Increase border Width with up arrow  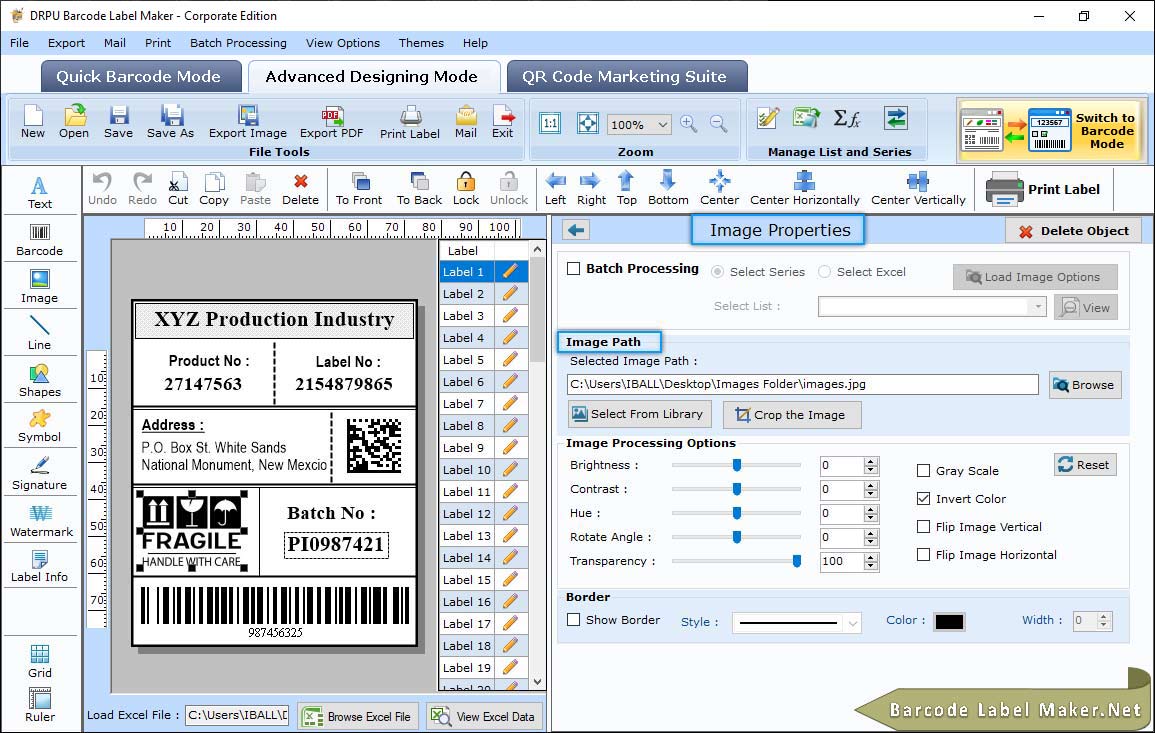tap(1103, 617)
